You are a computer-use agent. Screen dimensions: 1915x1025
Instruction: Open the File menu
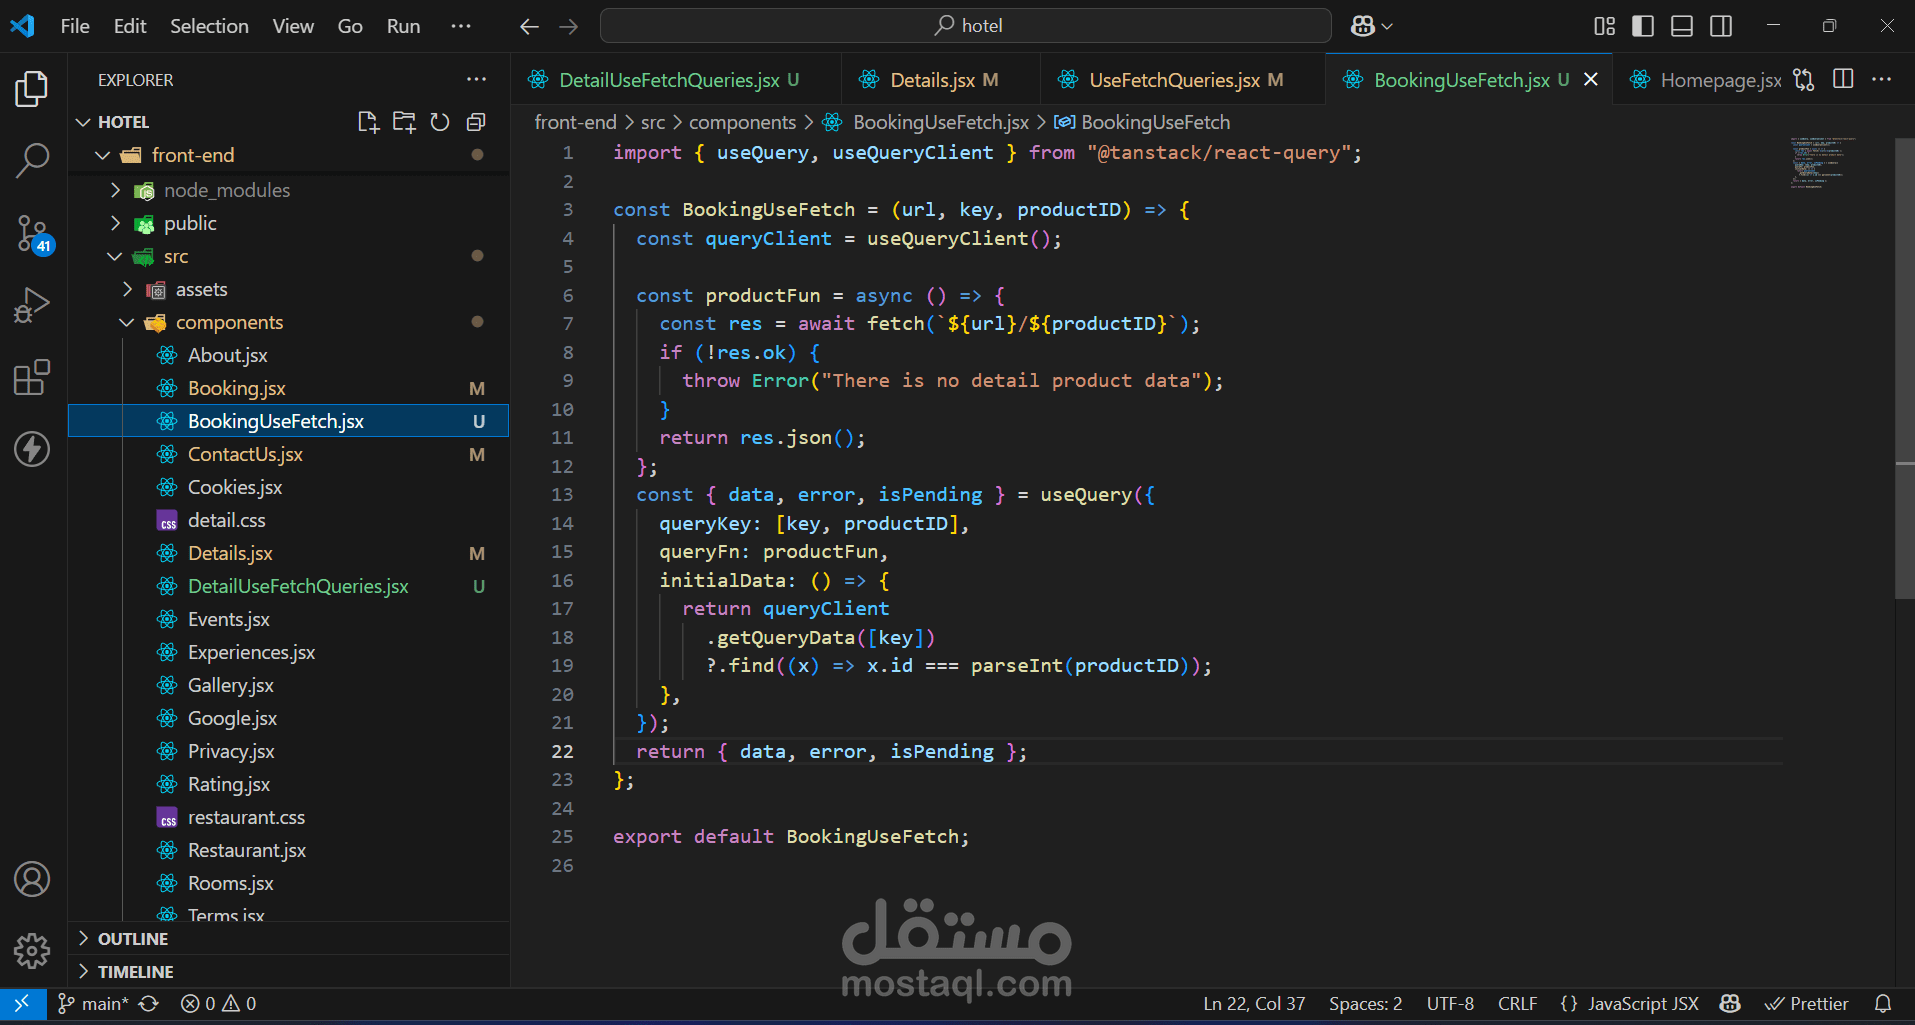click(x=75, y=26)
